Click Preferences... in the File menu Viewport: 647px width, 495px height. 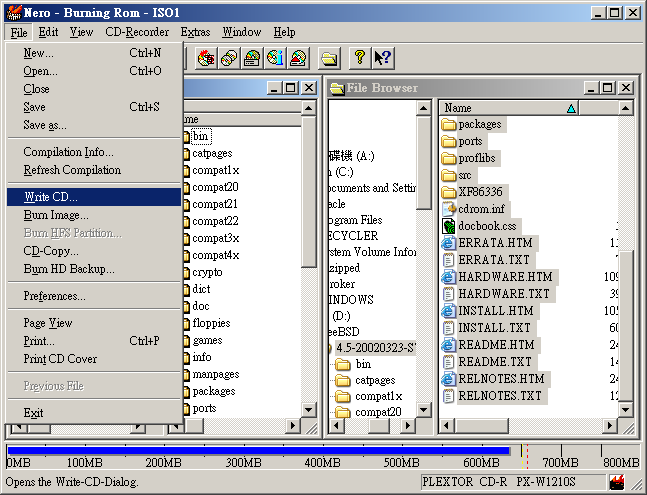coord(54,296)
